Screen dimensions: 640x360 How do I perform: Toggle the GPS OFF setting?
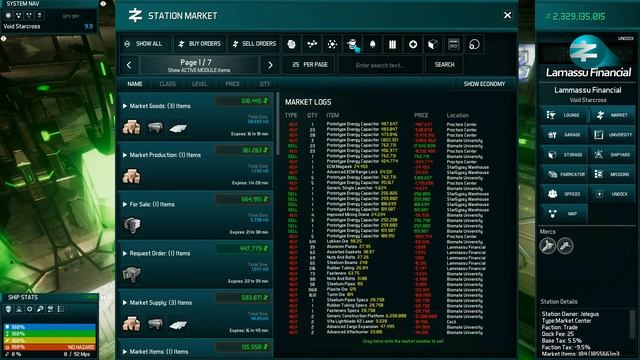(71, 16)
